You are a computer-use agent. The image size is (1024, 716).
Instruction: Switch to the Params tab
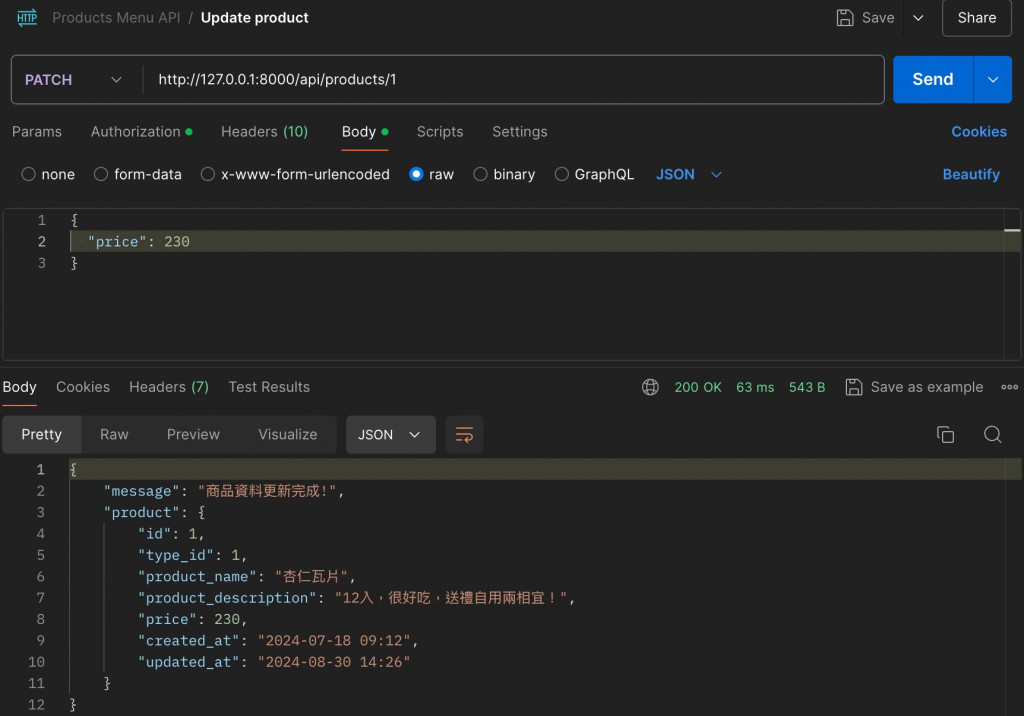point(37,132)
